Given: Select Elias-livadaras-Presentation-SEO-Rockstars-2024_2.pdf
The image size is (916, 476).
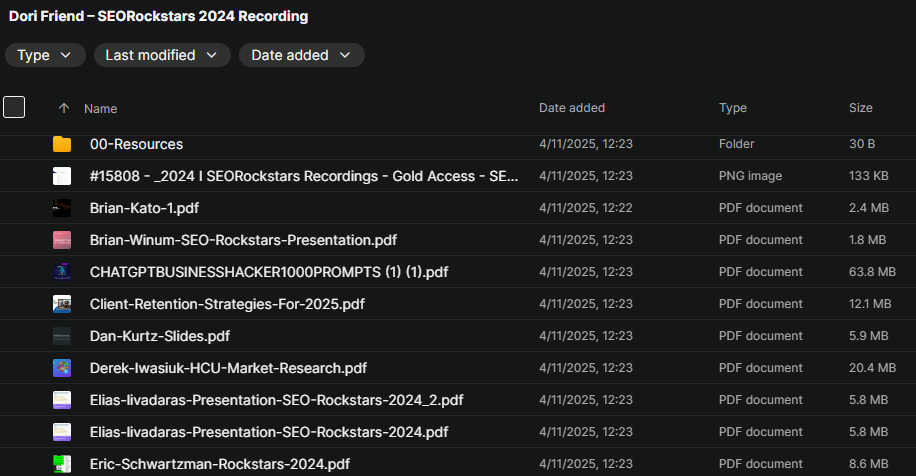Looking at the screenshot, I should (276, 400).
